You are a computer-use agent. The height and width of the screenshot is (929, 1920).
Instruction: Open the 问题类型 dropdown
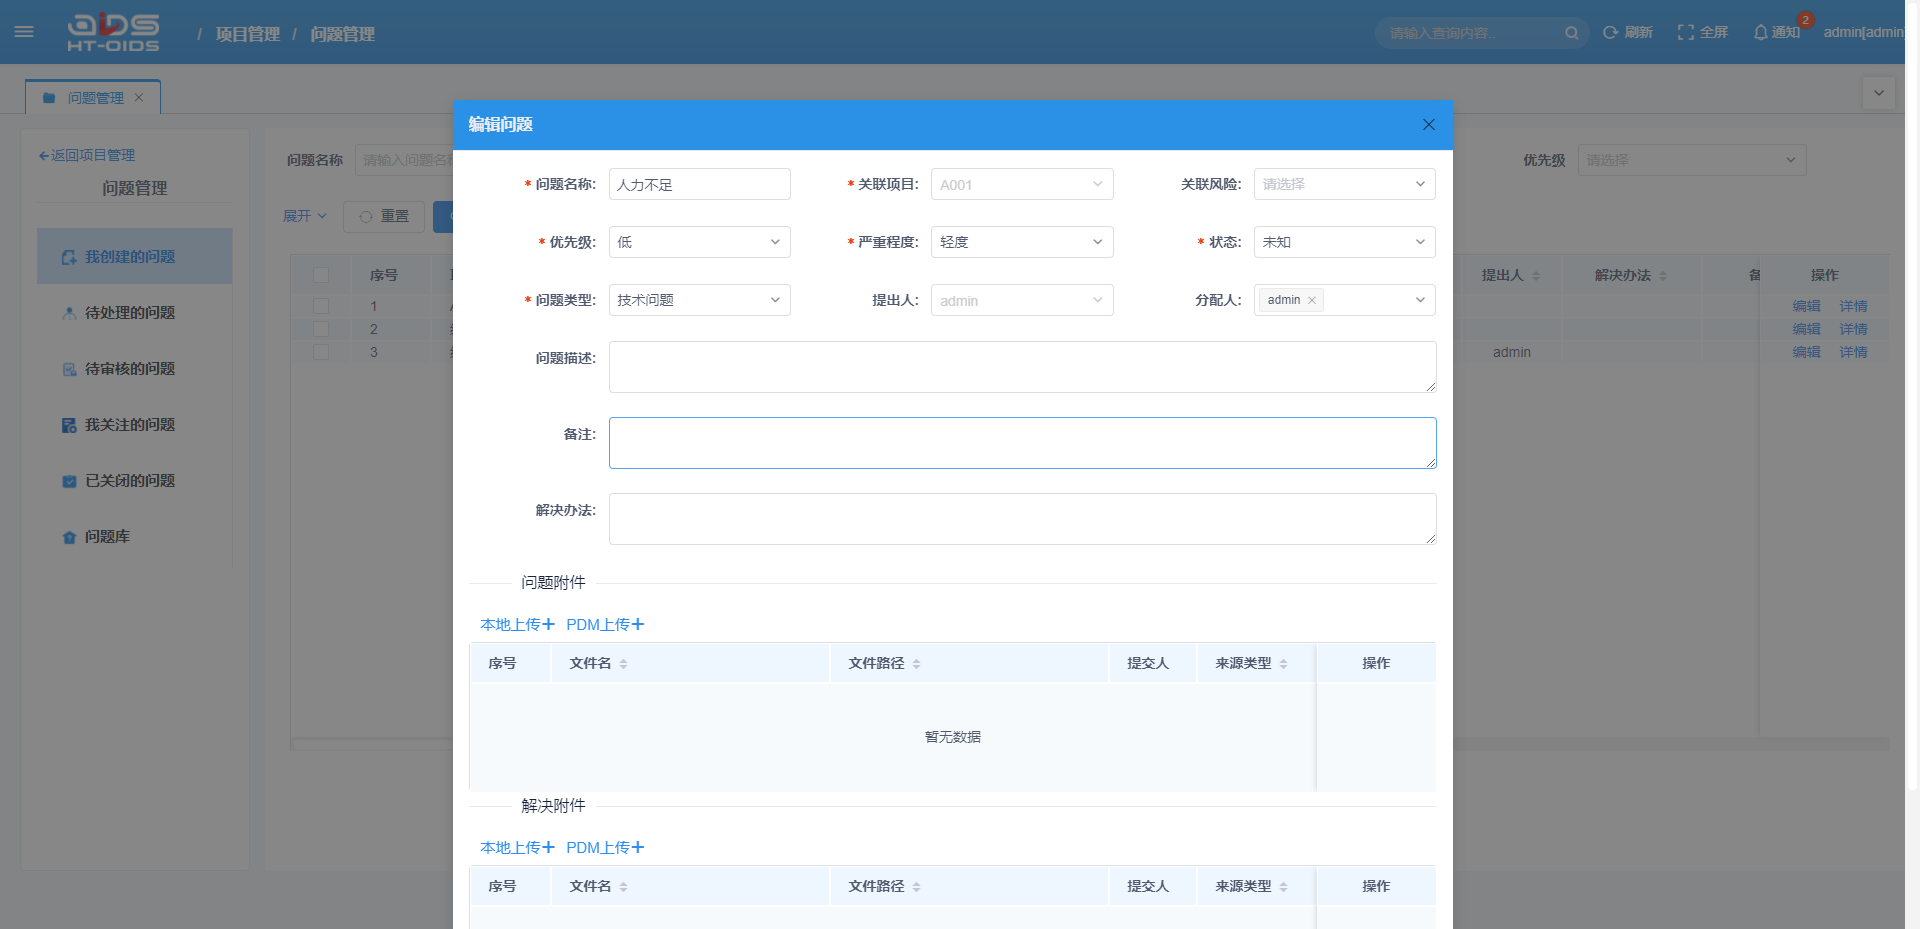[700, 300]
